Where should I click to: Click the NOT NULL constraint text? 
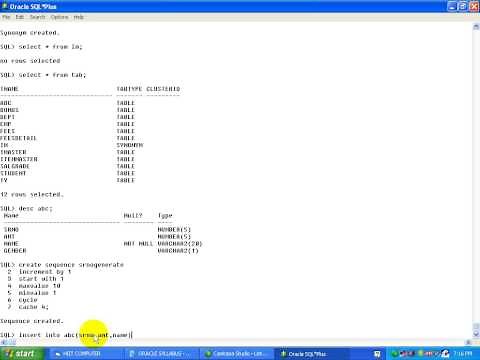(138, 244)
